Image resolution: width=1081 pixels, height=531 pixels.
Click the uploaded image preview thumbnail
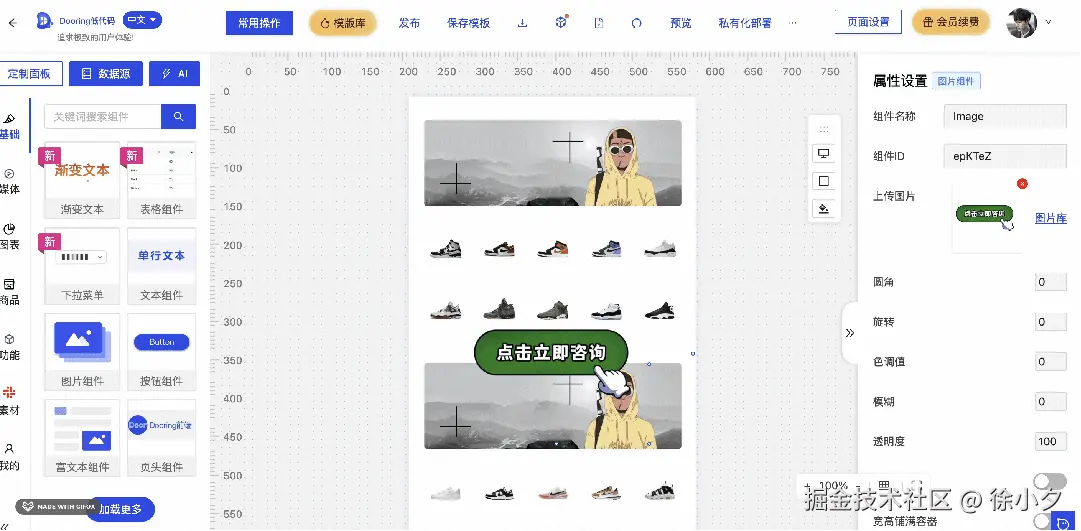click(x=987, y=217)
